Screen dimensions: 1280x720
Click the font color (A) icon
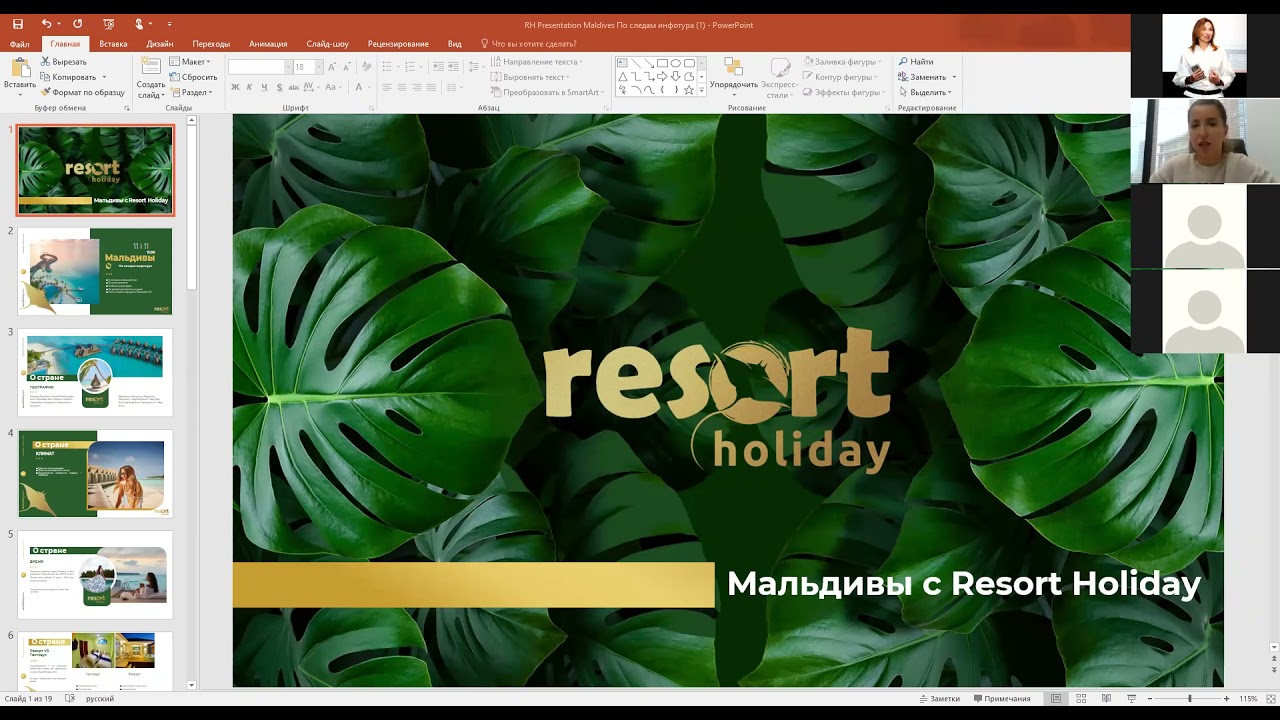[x=358, y=88]
